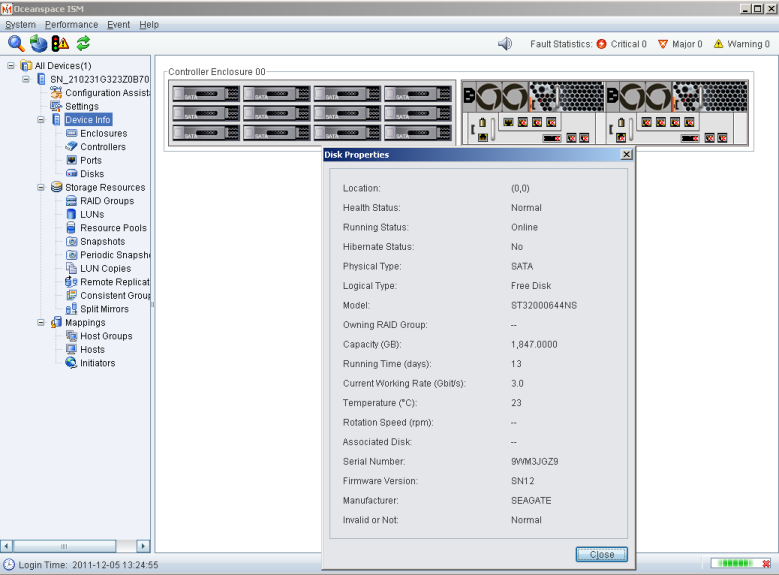779x575 pixels.
Task: Click the green Refresh arrows icon
Action: (x=83, y=43)
